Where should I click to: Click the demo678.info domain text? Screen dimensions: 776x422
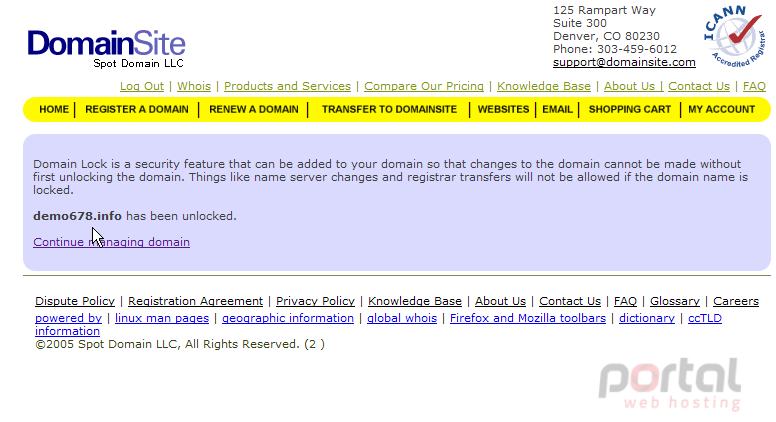[x=77, y=216]
